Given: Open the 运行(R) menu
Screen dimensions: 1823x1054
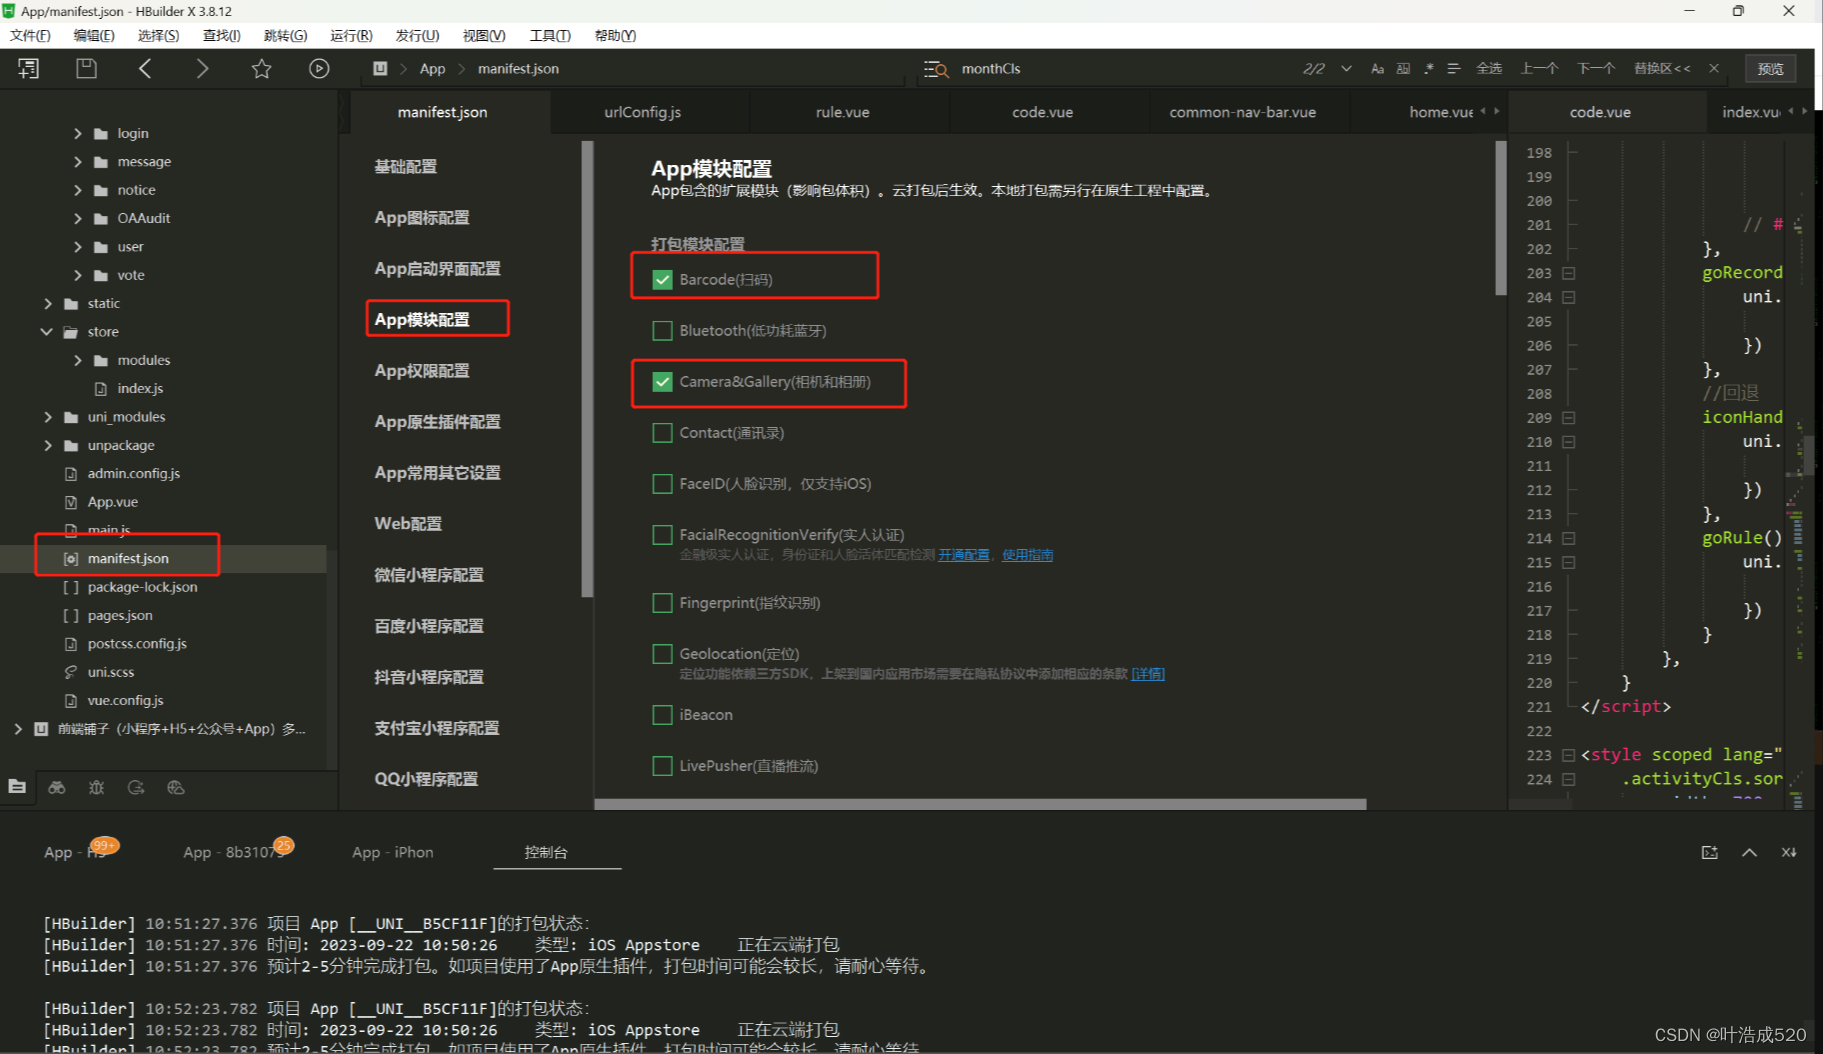Looking at the screenshot, I should coord(351,35).
